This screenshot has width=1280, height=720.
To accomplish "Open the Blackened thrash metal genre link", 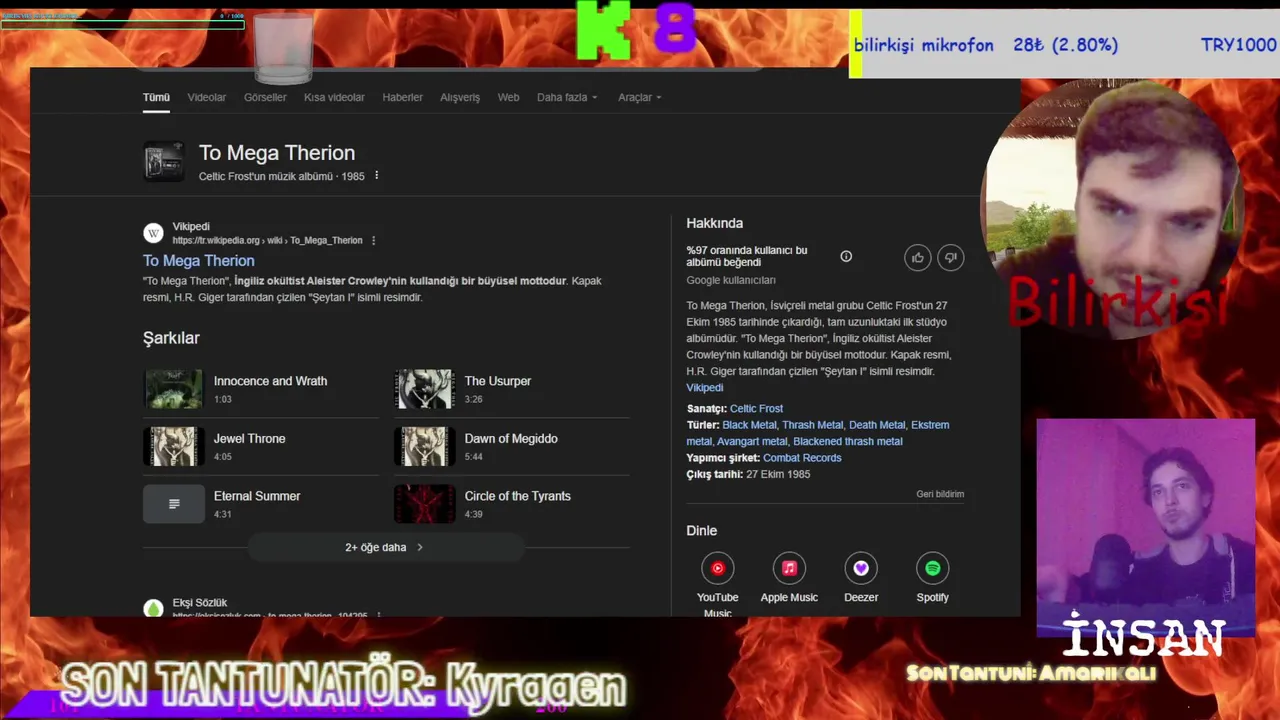I will point(848,441).
